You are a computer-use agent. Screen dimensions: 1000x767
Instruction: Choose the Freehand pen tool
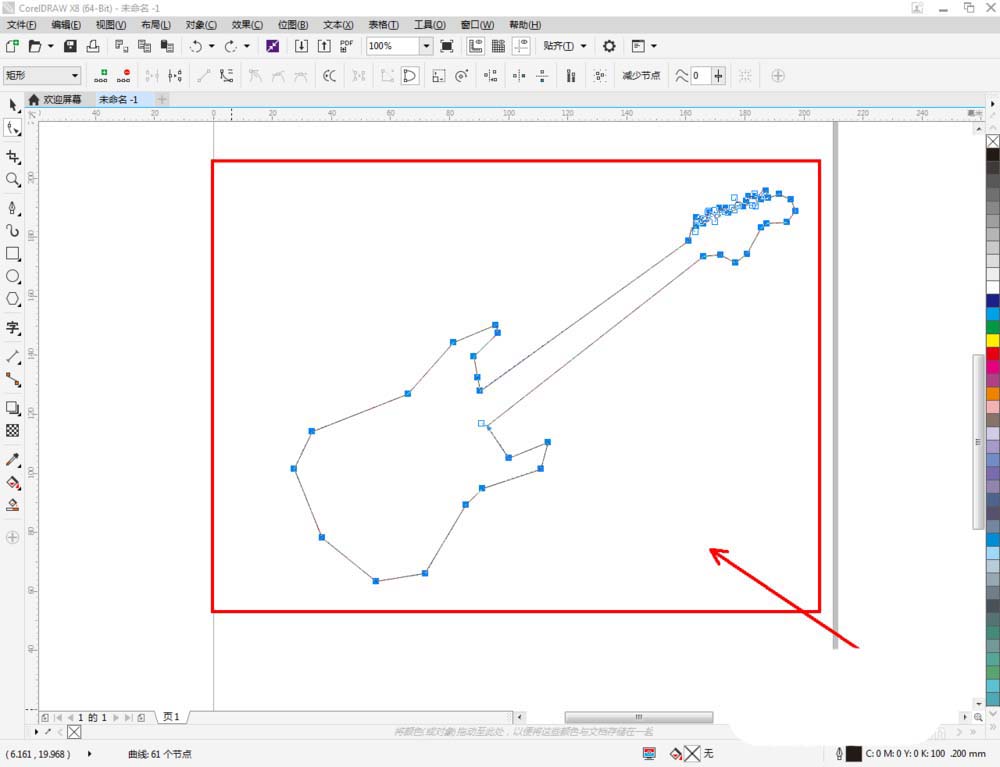pos(13,208)
